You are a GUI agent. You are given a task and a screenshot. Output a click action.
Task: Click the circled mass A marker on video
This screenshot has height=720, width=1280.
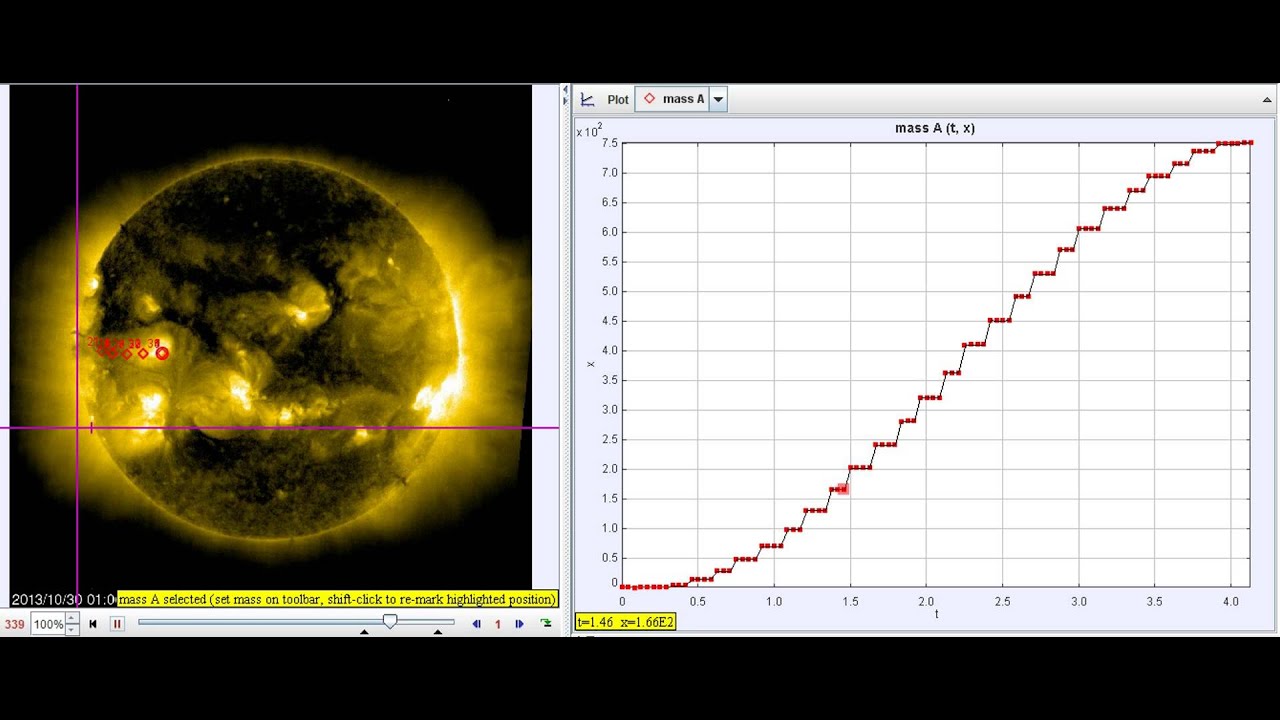(162, 353)
